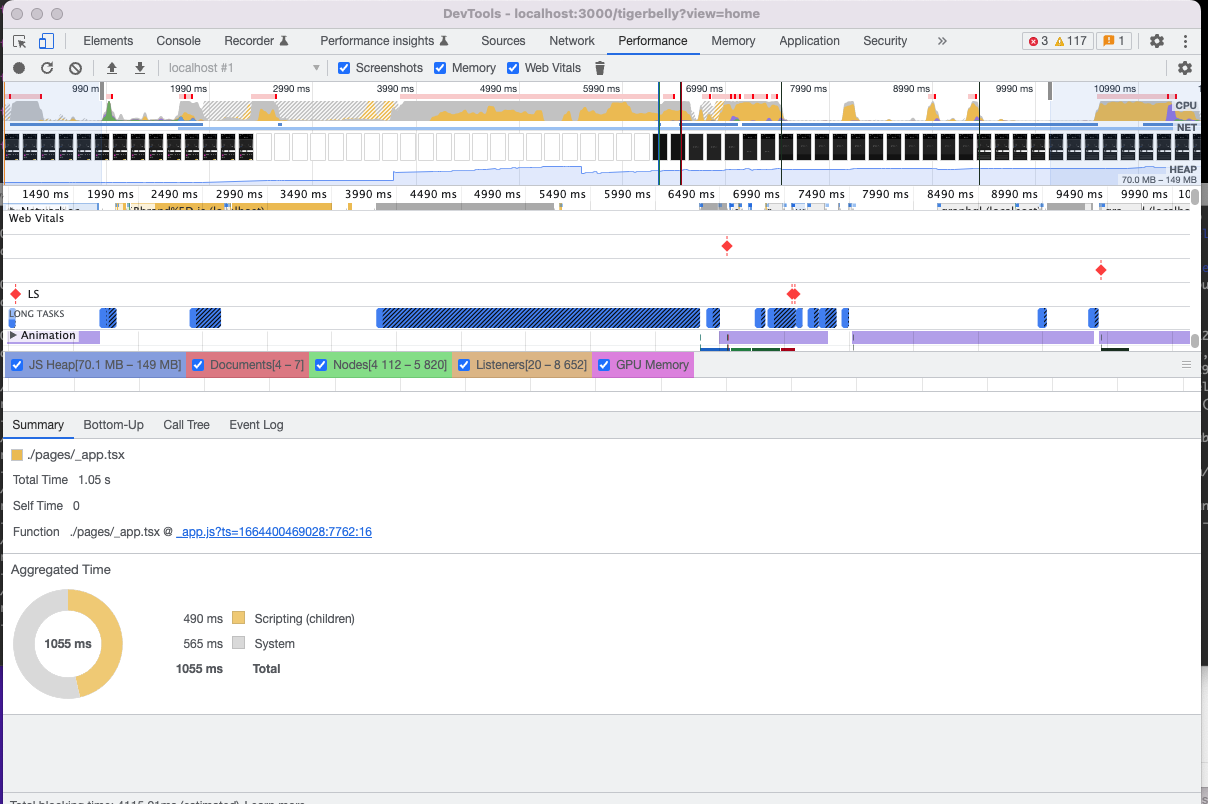Click the memory pane drag-handle menu icon
1208x804 pixels.
[x=1187, y=365]
